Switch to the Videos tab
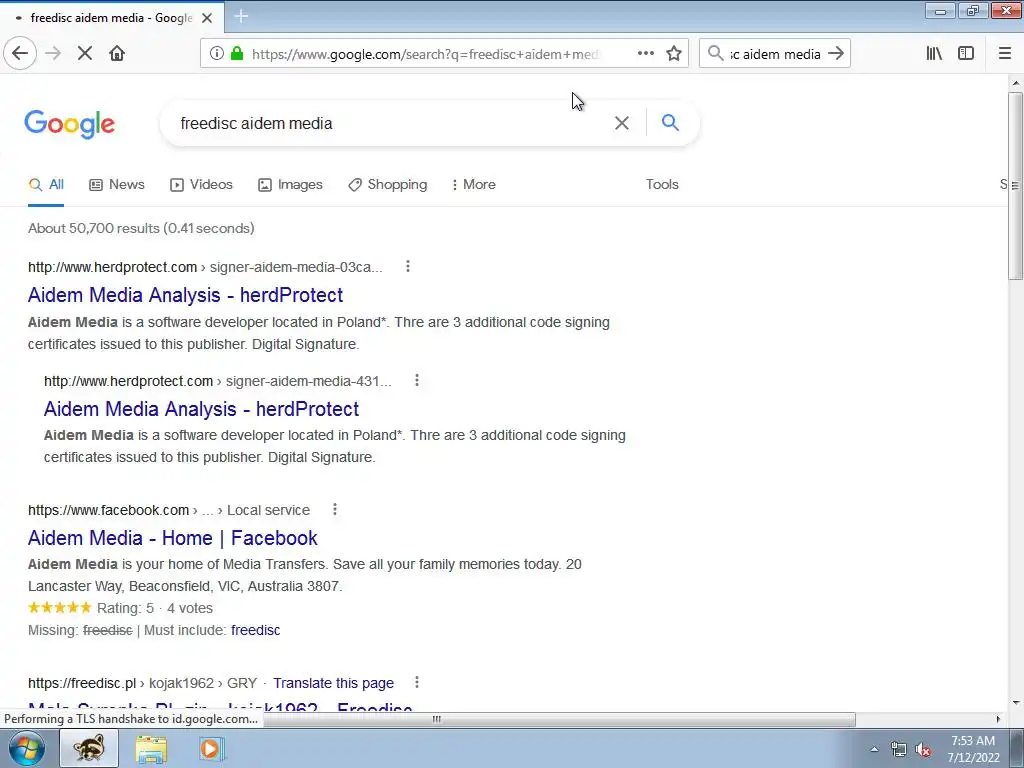Screen dimensions: 1024x768 pos(201,184)
